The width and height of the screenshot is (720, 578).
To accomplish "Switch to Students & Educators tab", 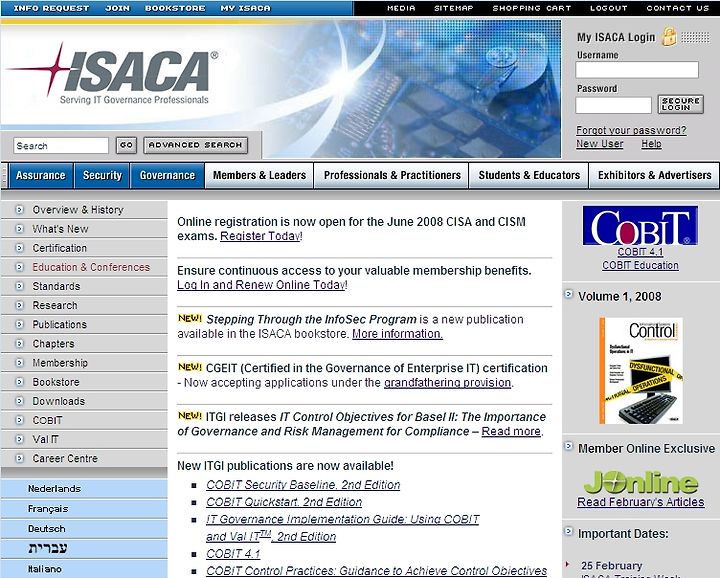I will pos(529,175).
